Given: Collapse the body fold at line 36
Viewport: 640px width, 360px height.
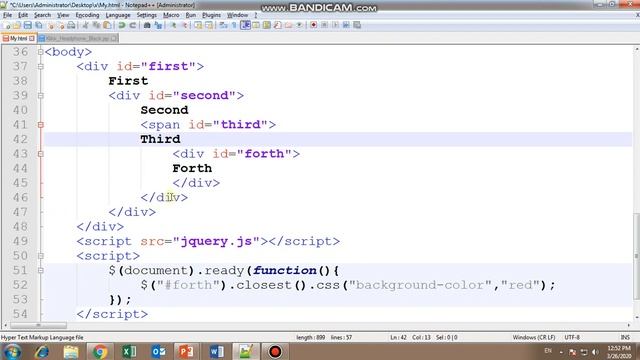Looking at the screenshot, I should click(40, 52).
